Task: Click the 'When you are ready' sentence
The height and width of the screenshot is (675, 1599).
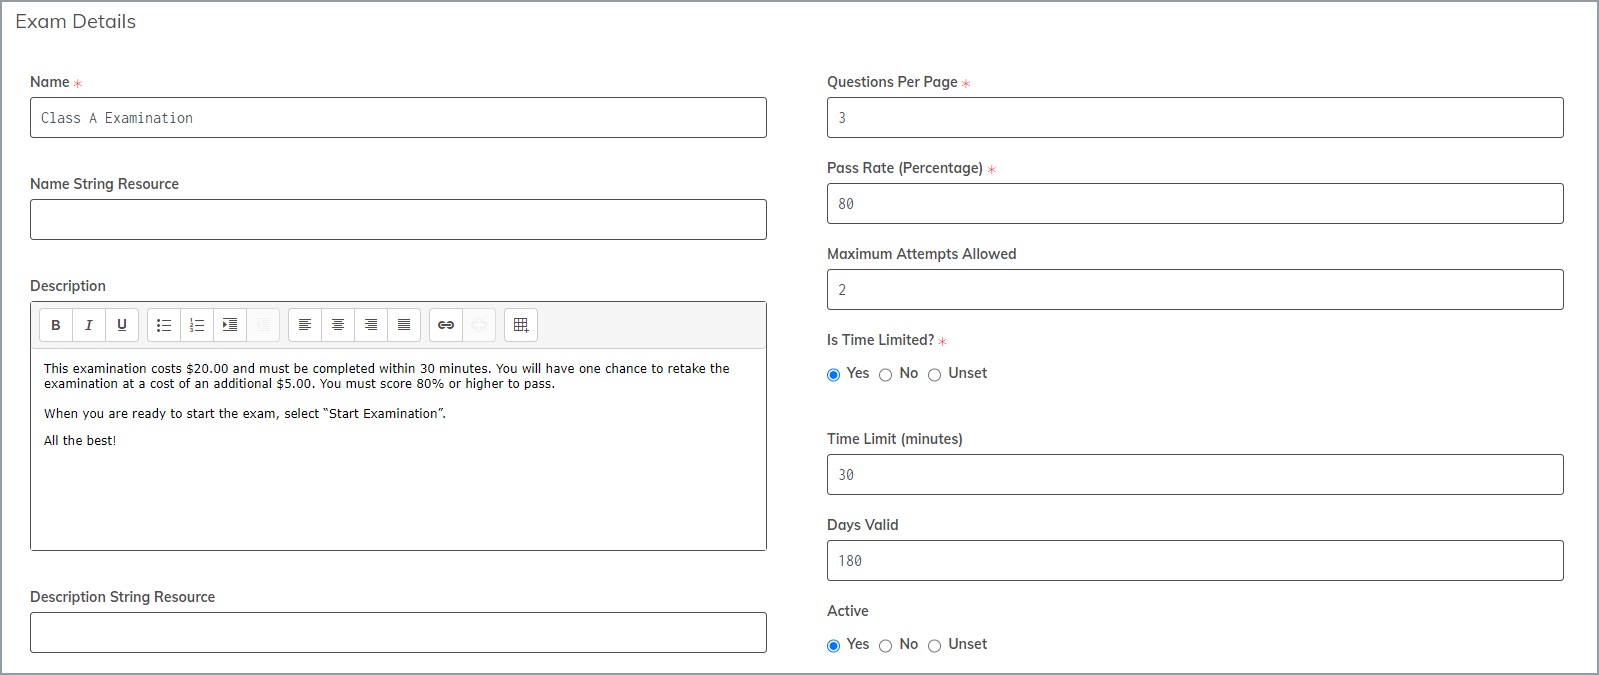Action: pyautogui.click(x=245, y=414)
